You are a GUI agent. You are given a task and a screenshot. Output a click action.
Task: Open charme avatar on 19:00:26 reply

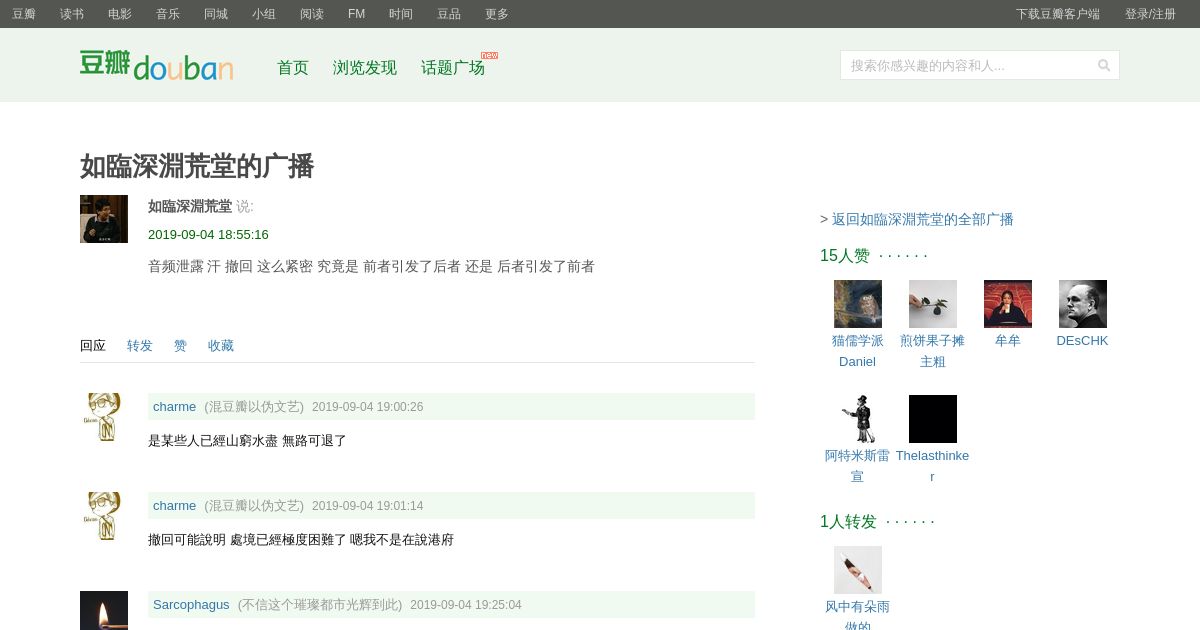click(x=104, y=417)
